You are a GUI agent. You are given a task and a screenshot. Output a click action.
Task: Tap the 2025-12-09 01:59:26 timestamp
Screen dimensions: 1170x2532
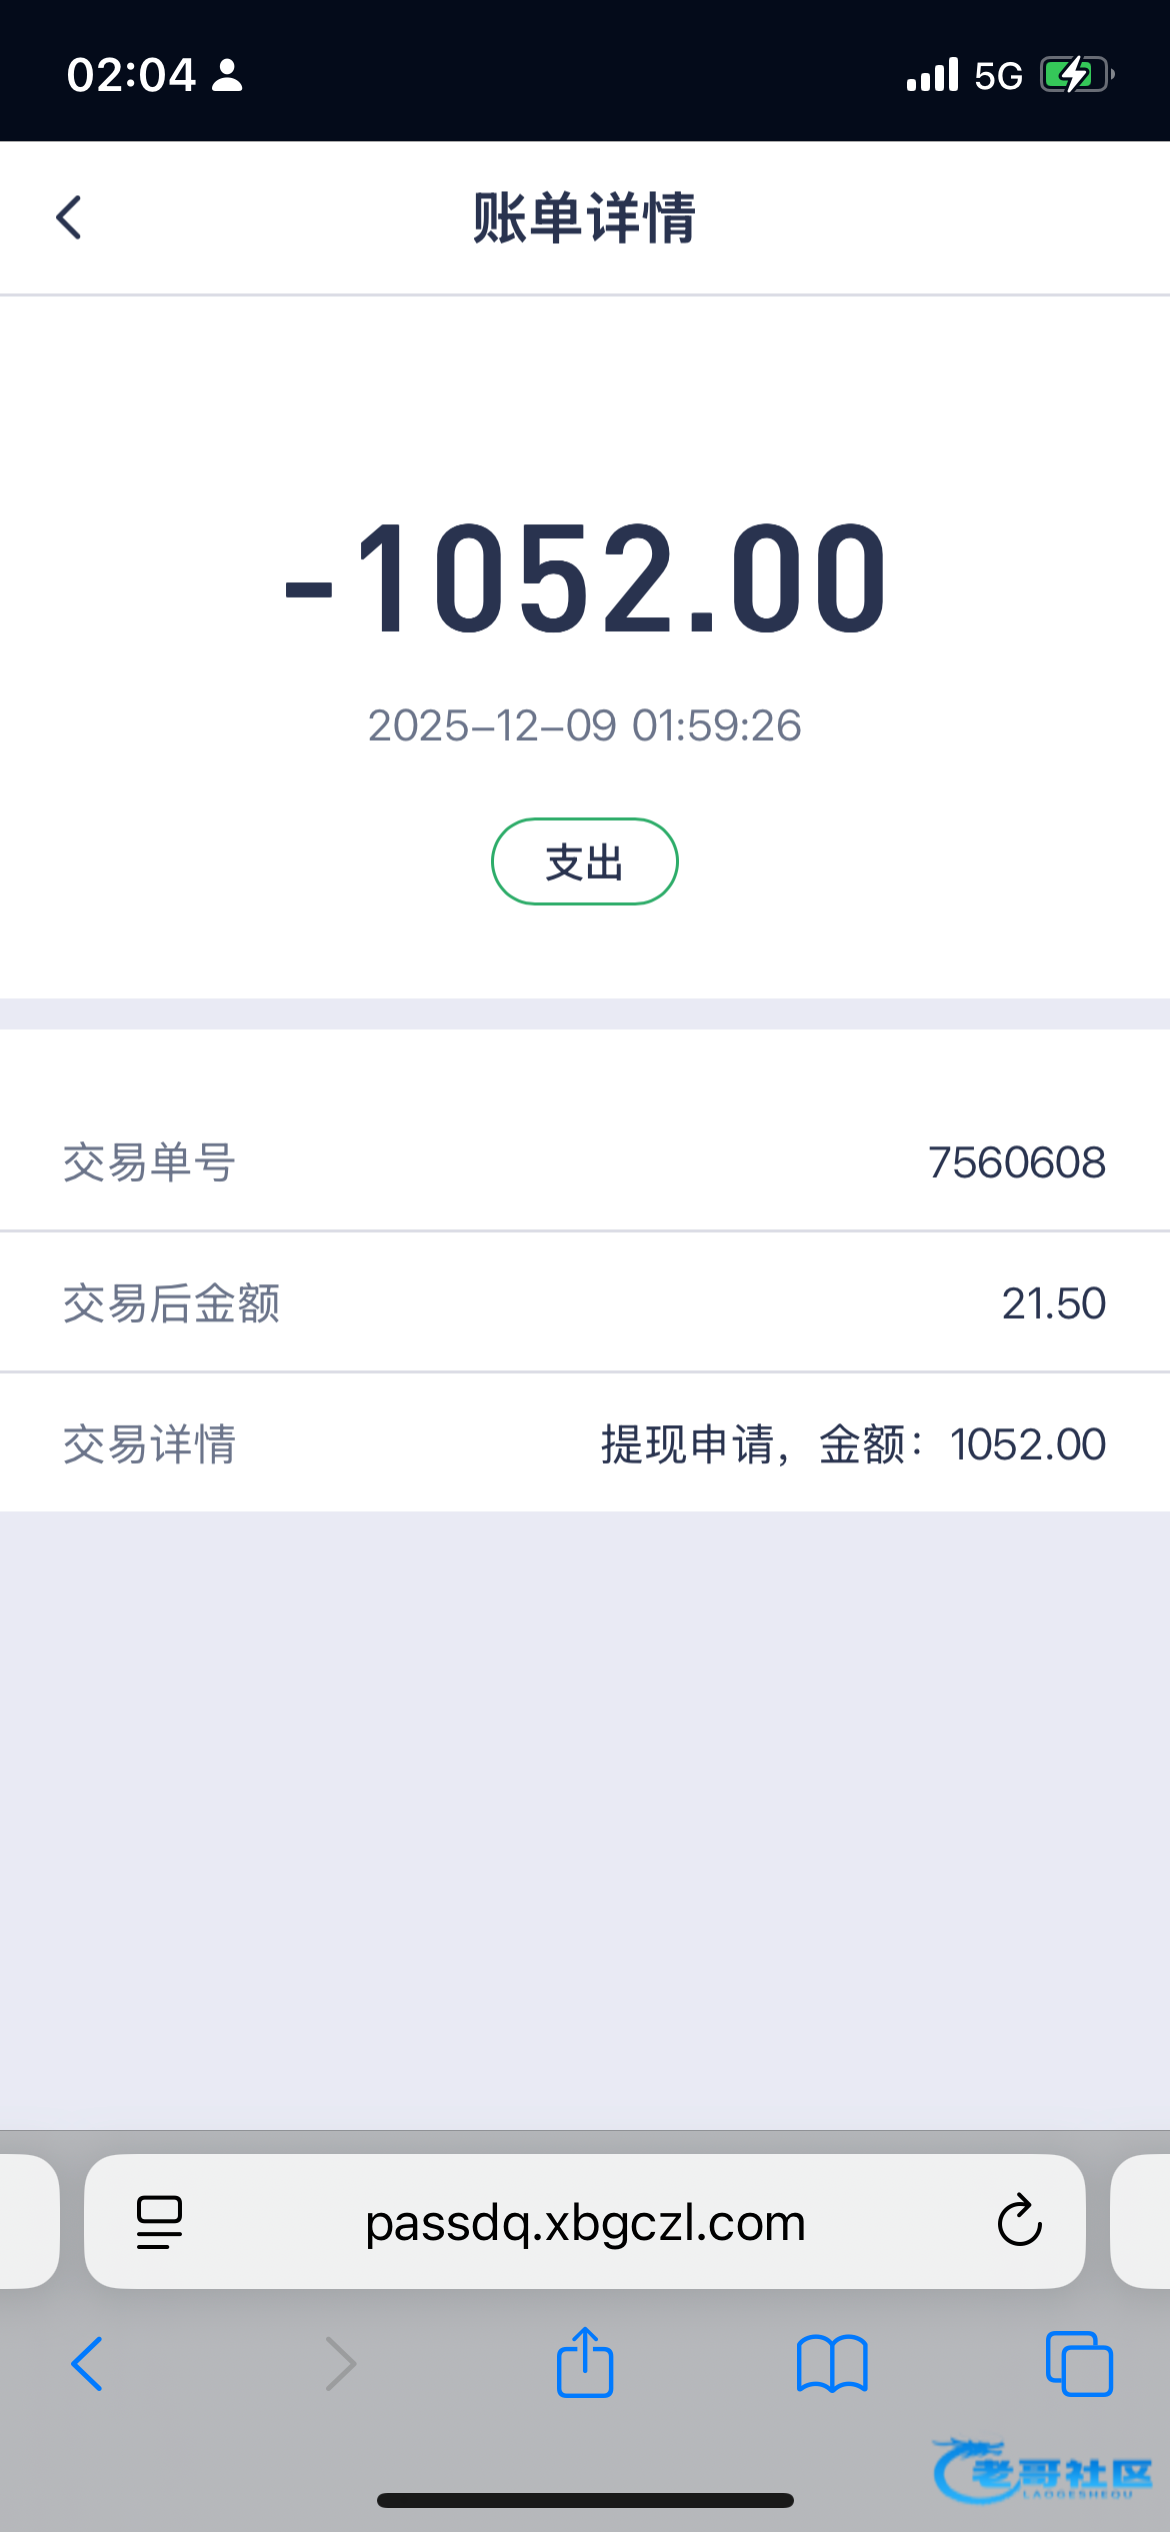click(585, 725)
